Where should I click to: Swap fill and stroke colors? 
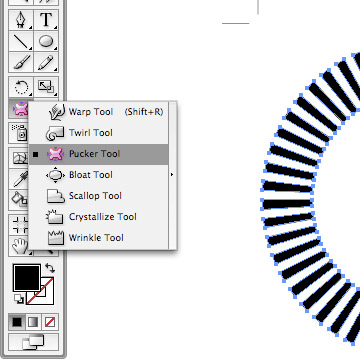[x=50, y=268]
